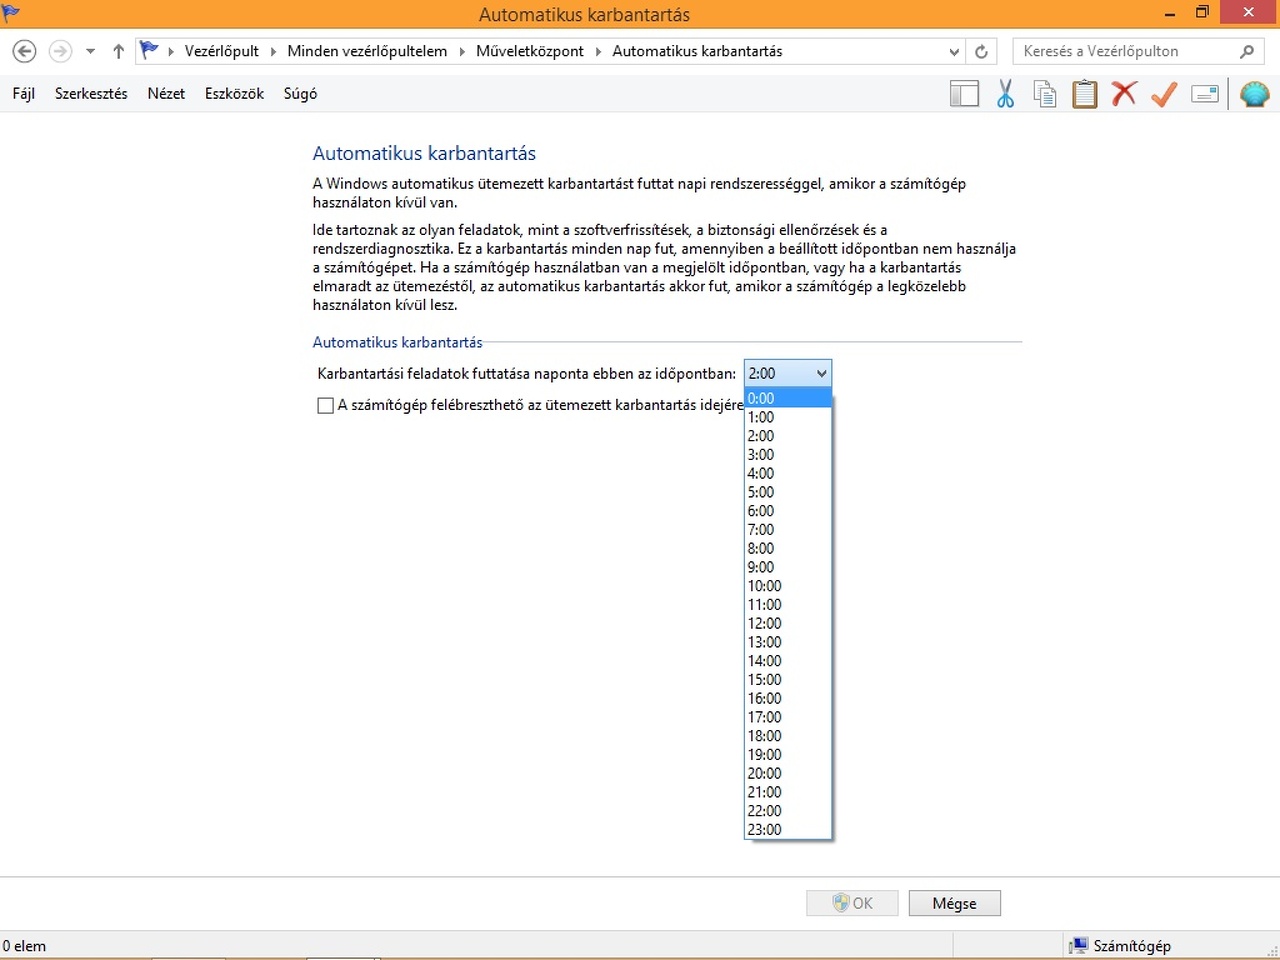The image size is (1280, 960).
Task: Click the window system menu flag icon
Action: point(12,13)
